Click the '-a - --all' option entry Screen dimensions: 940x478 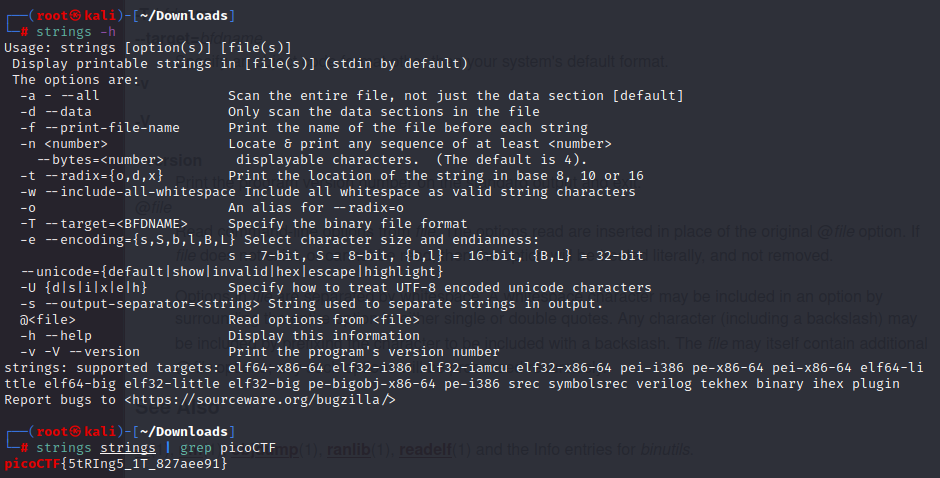59,96
